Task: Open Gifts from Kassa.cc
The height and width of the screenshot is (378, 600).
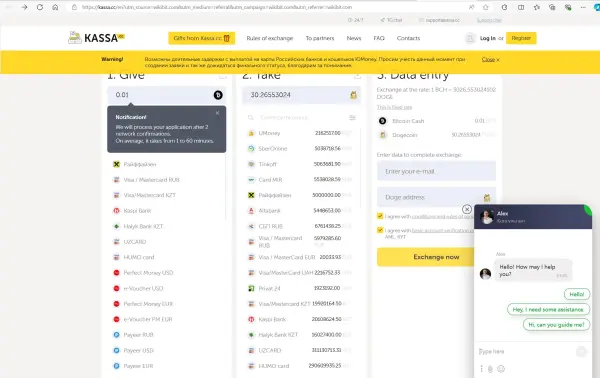Action: point(201,38)
